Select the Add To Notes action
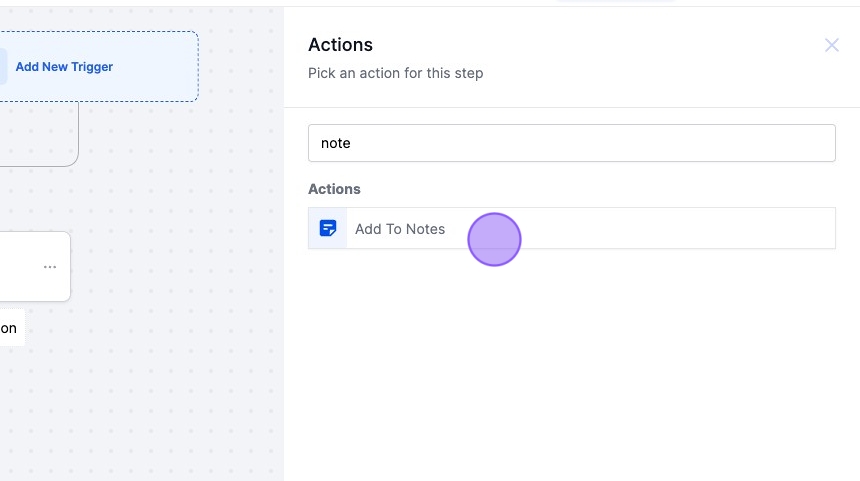This screenshot has width=860, height=481. coord(400,229)
